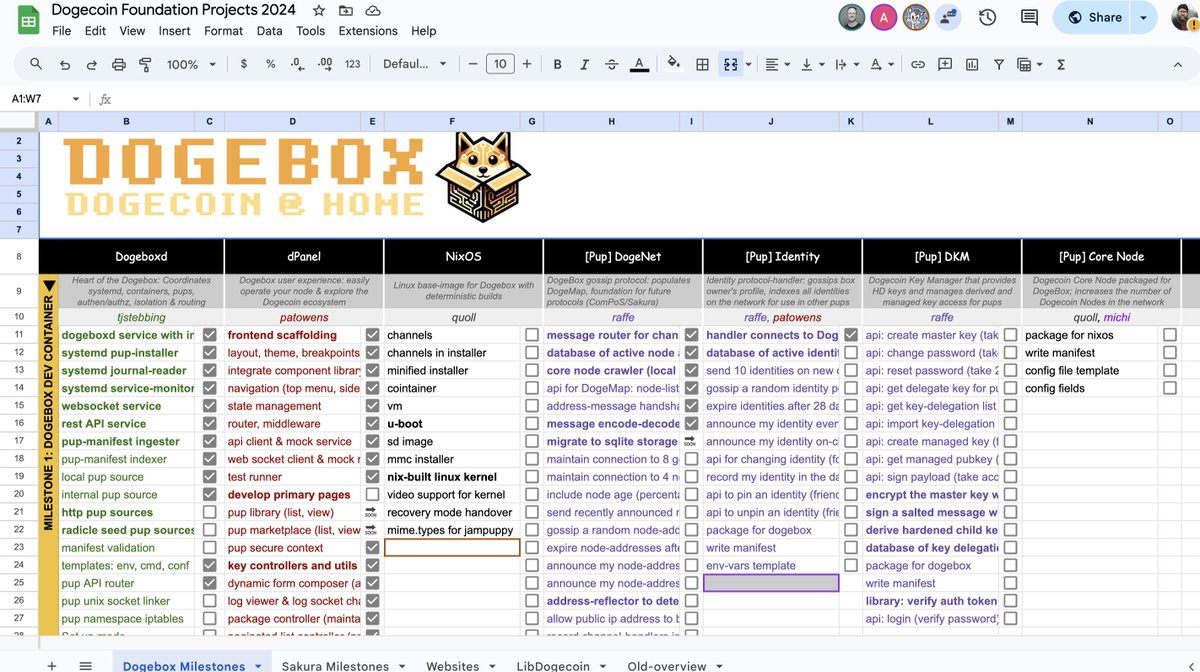
Task: Create a filter
Action: [x=998, y=64]
